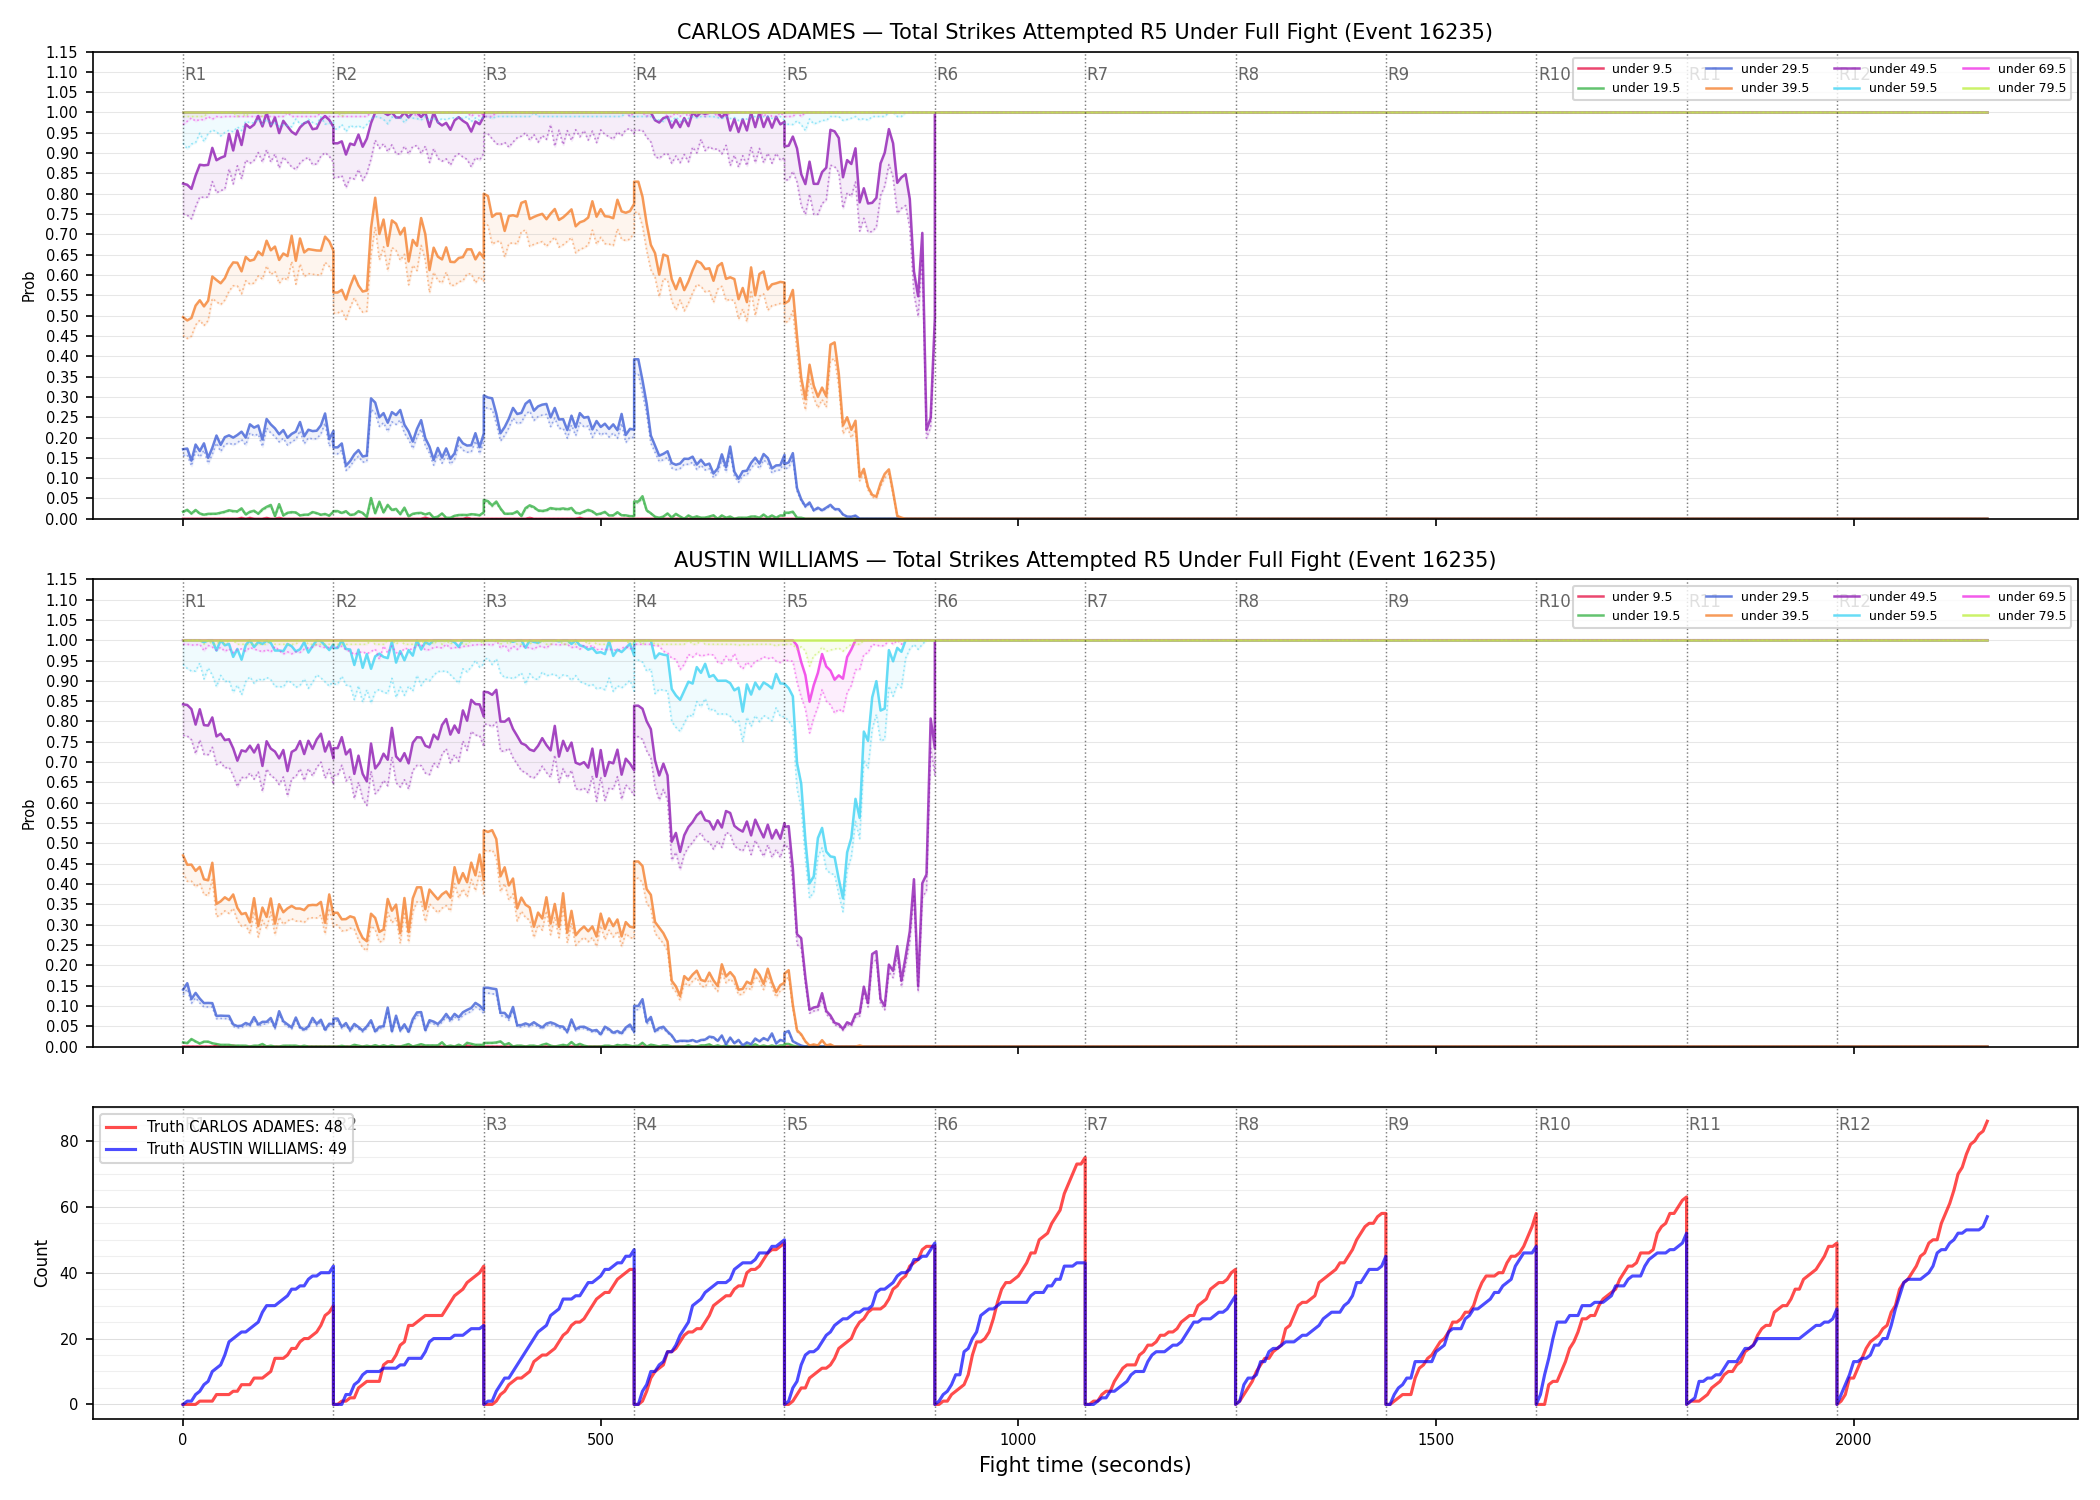
Task: Select the R7 marker in the Count chart
Action: pyautogui.click(x=1097, y=1124)
